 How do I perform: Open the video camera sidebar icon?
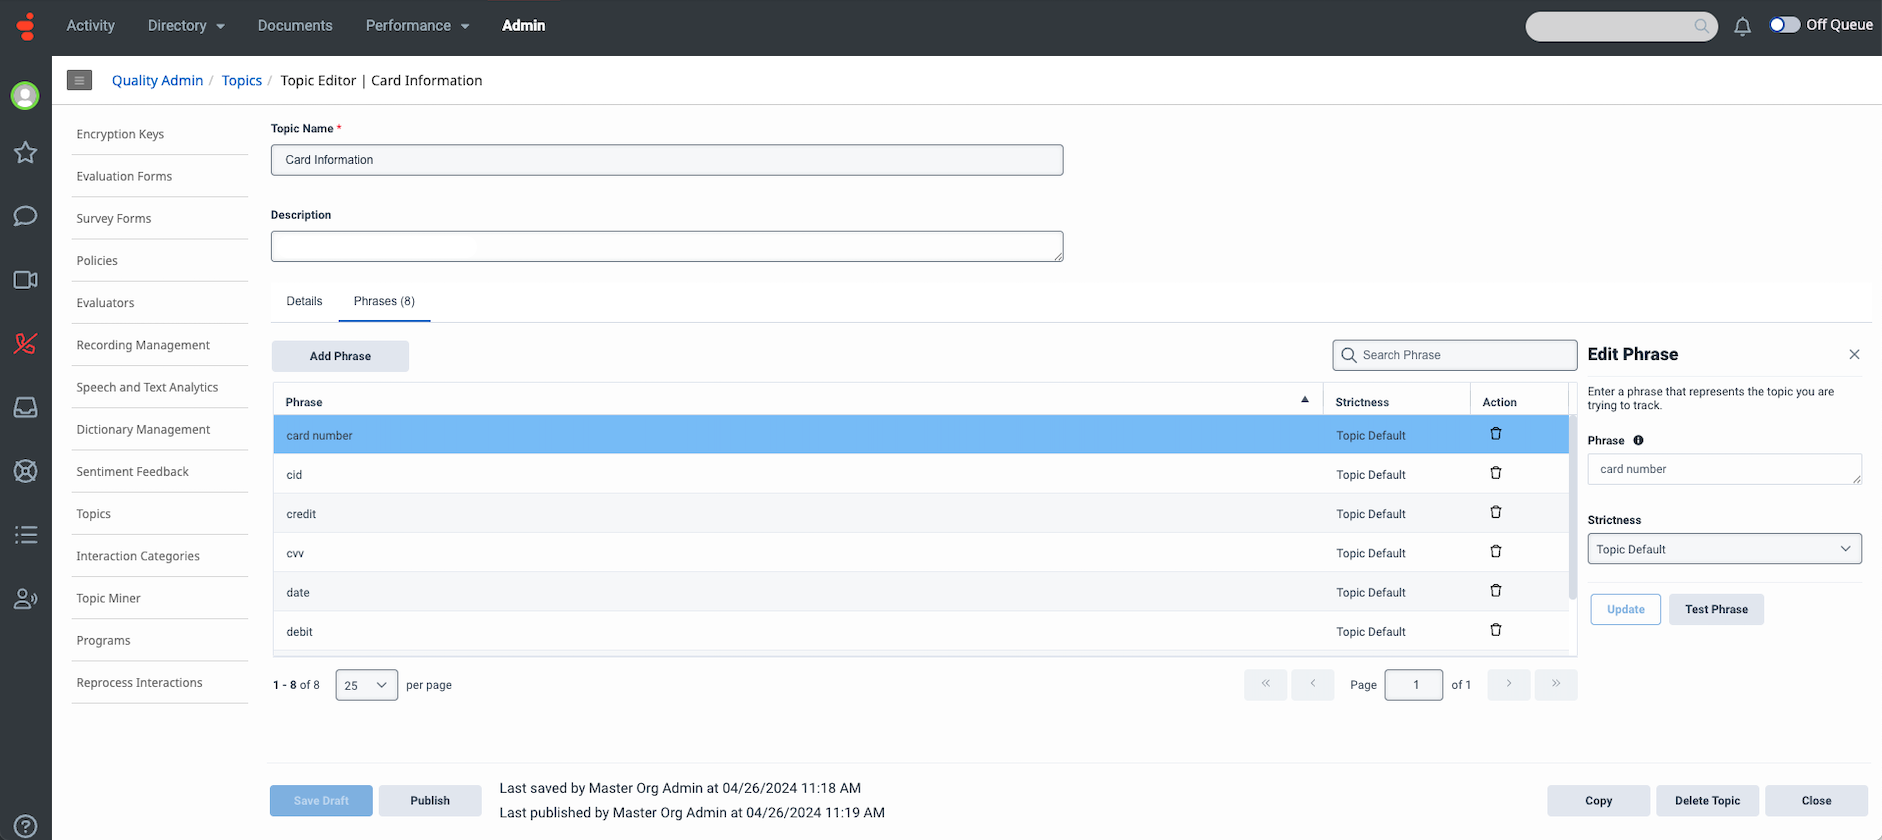(25, 280)
